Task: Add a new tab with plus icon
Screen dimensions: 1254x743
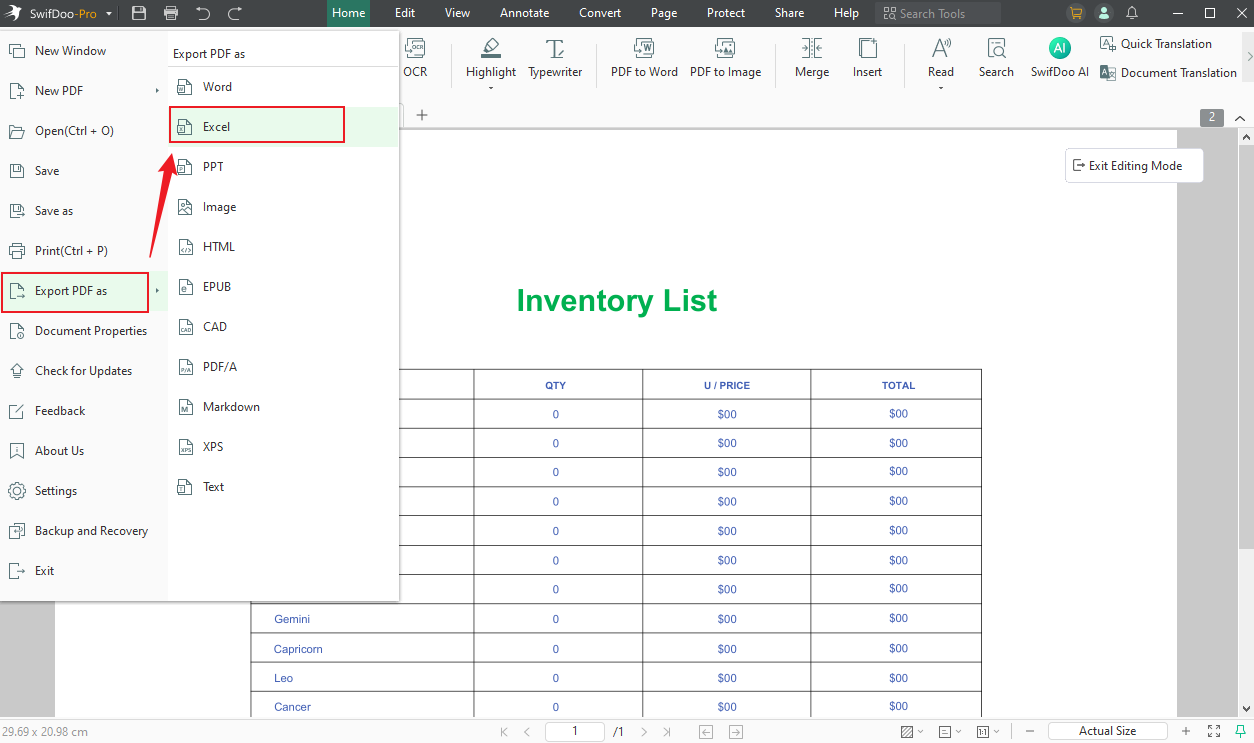Action: point(422,115)
